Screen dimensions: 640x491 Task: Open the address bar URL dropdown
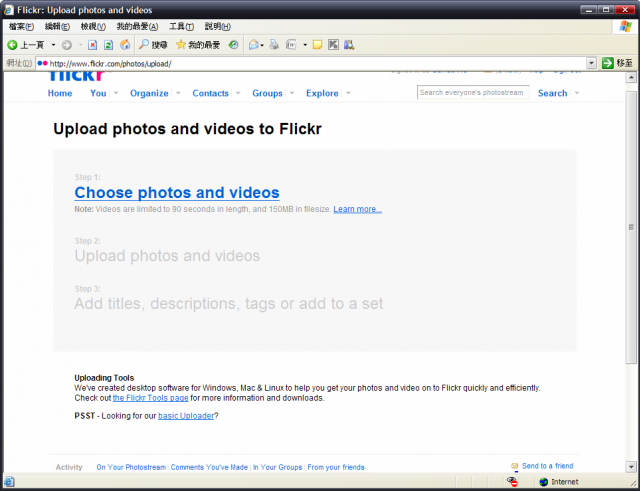(591, 63)
